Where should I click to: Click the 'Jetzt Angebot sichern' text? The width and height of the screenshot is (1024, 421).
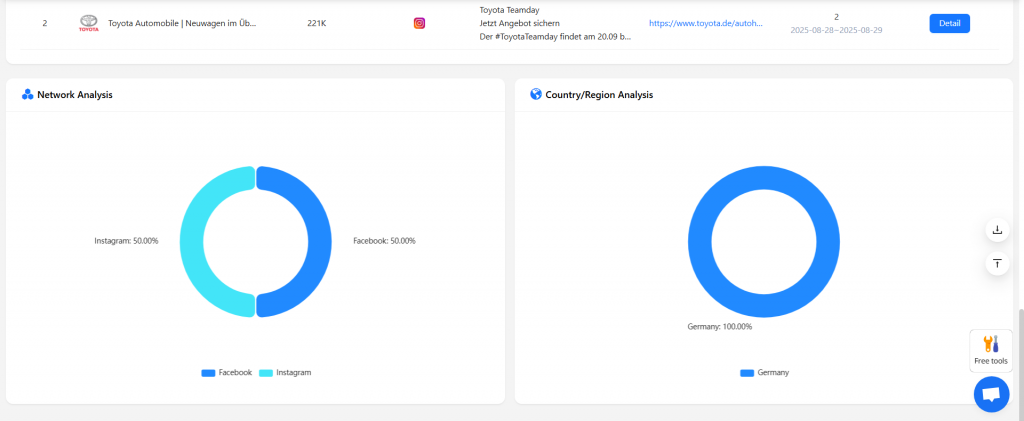(x=519, y=23)
